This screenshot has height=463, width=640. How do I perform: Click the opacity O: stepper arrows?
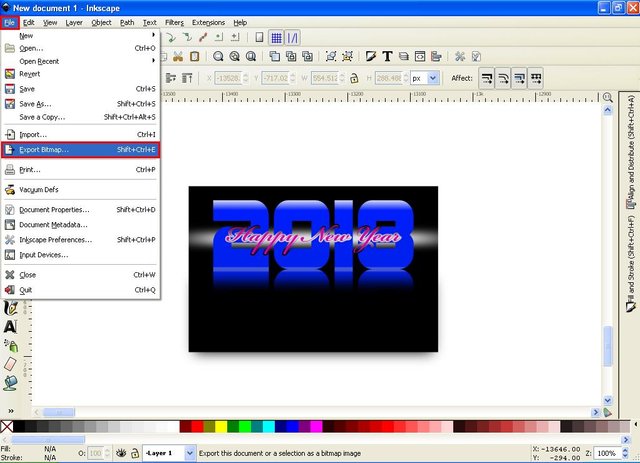107,453
